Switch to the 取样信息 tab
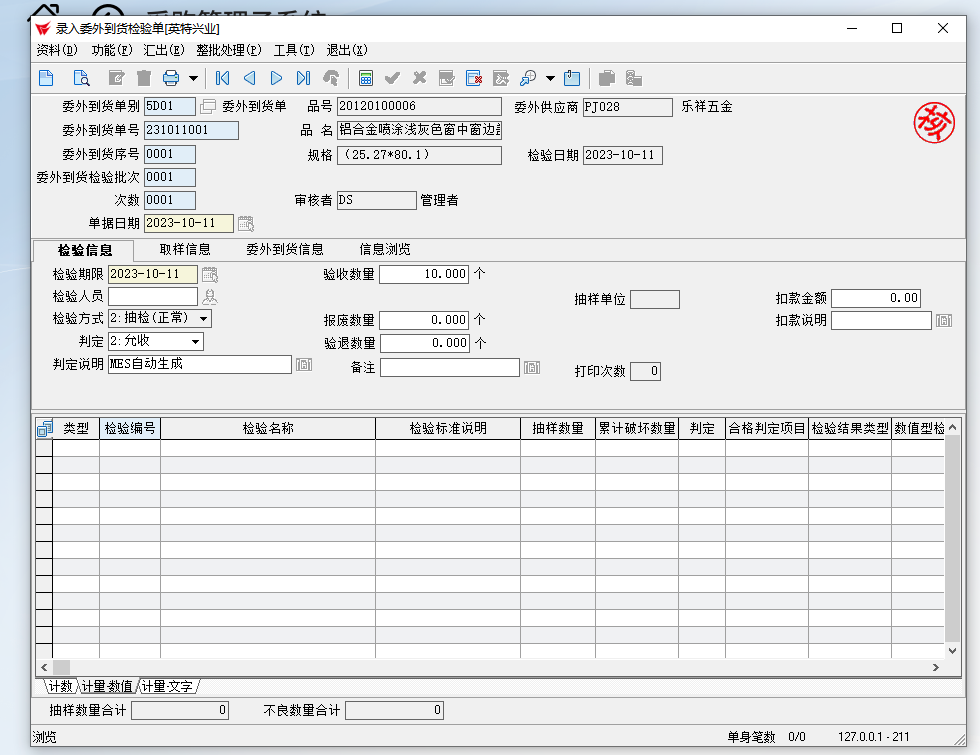 pos(185,249)
